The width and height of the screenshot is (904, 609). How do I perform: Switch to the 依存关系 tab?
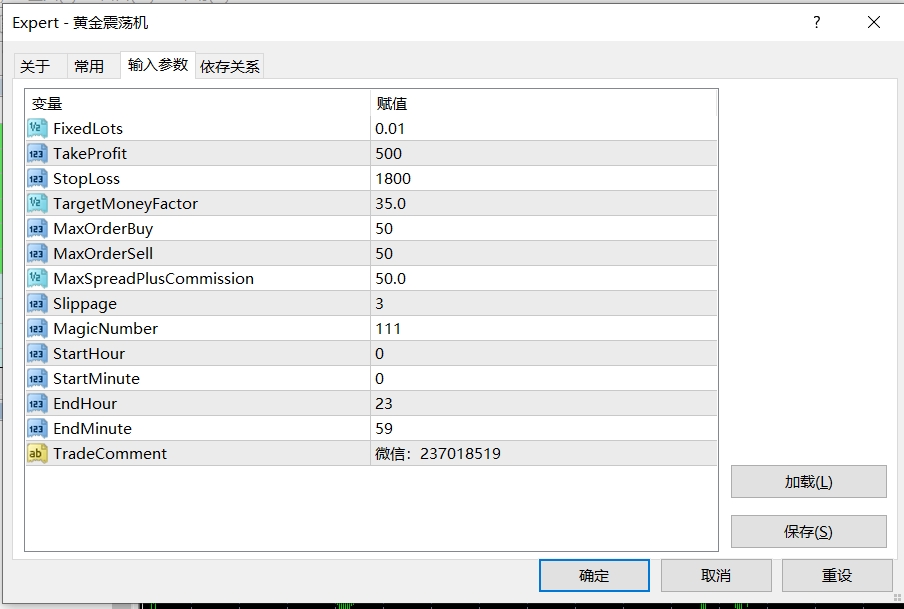click(x=230, y=66)
